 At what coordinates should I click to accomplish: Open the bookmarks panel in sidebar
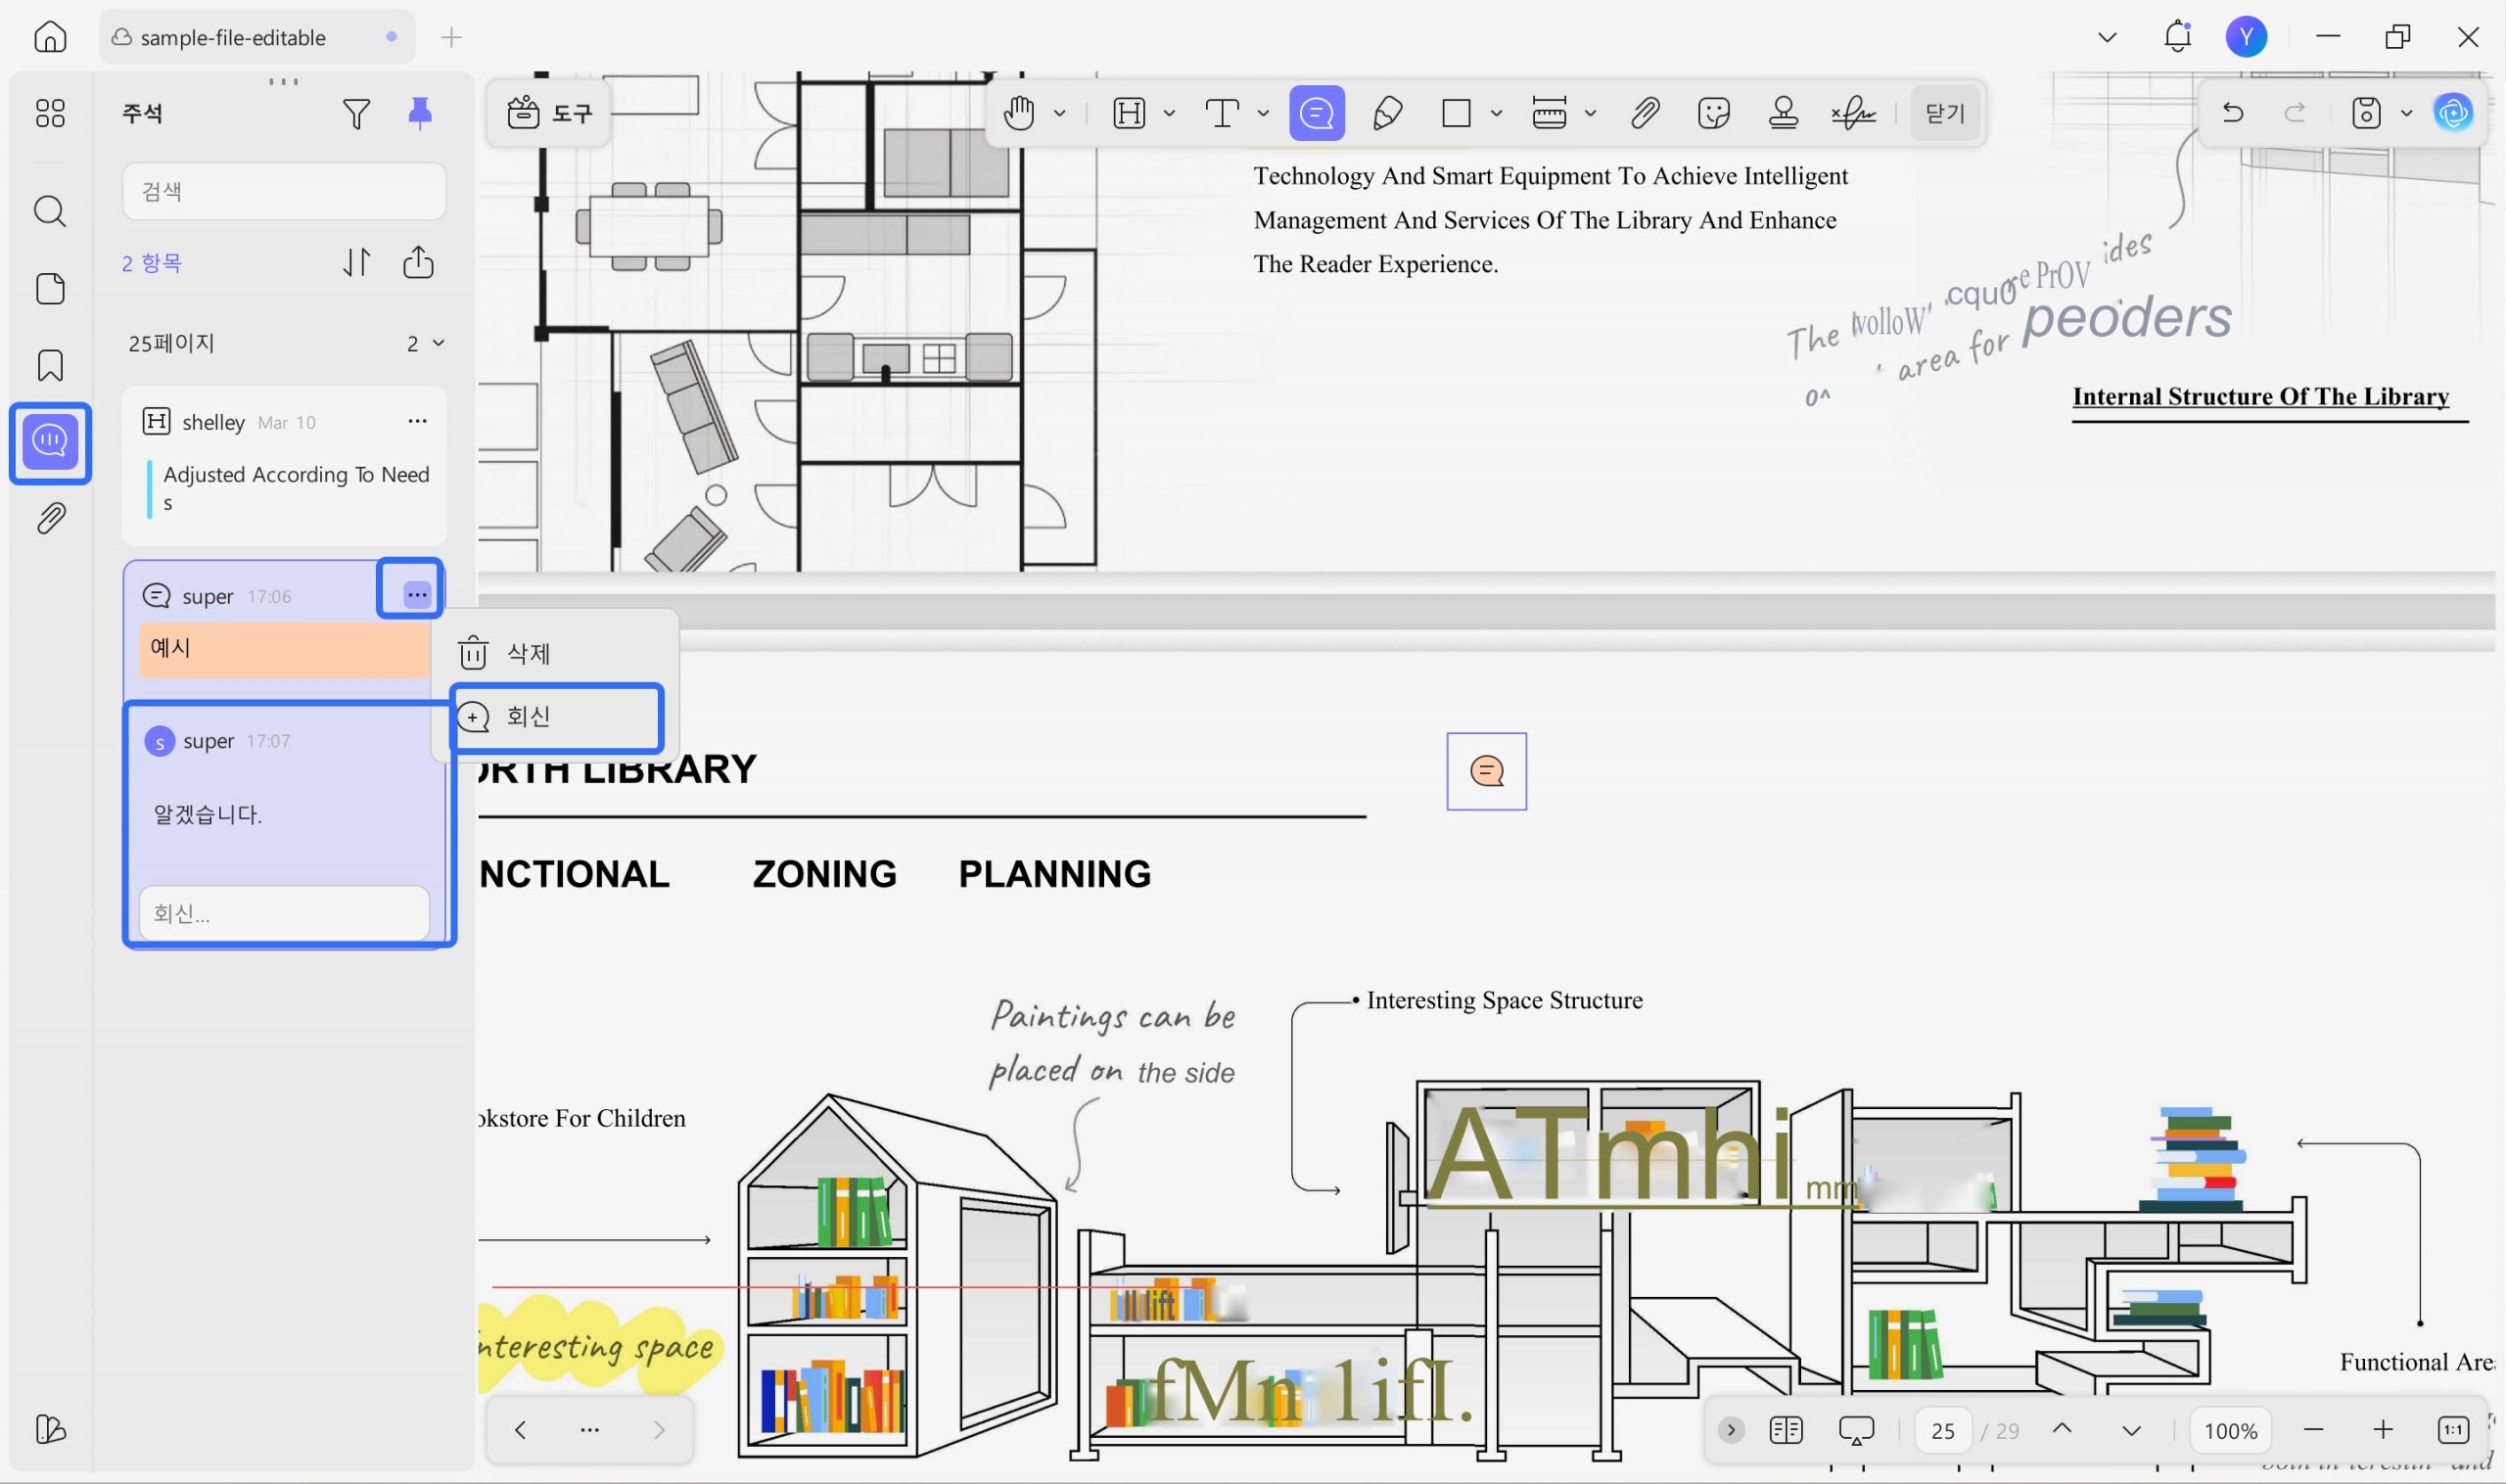50,365
